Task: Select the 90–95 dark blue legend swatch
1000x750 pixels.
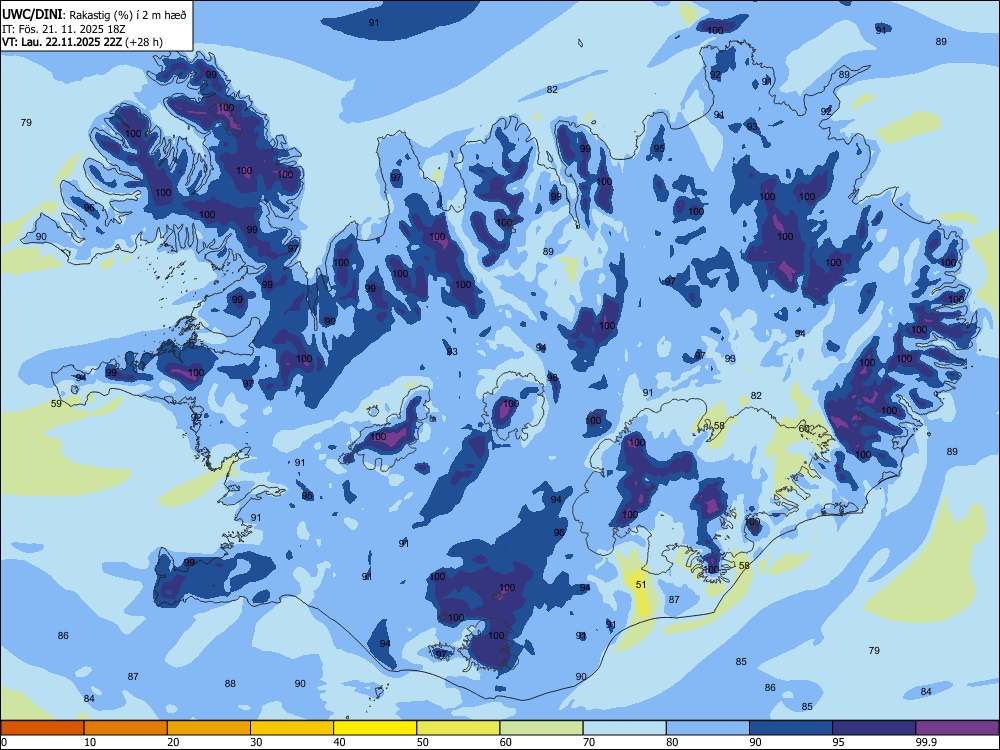Action: click(x=791, y=728)
